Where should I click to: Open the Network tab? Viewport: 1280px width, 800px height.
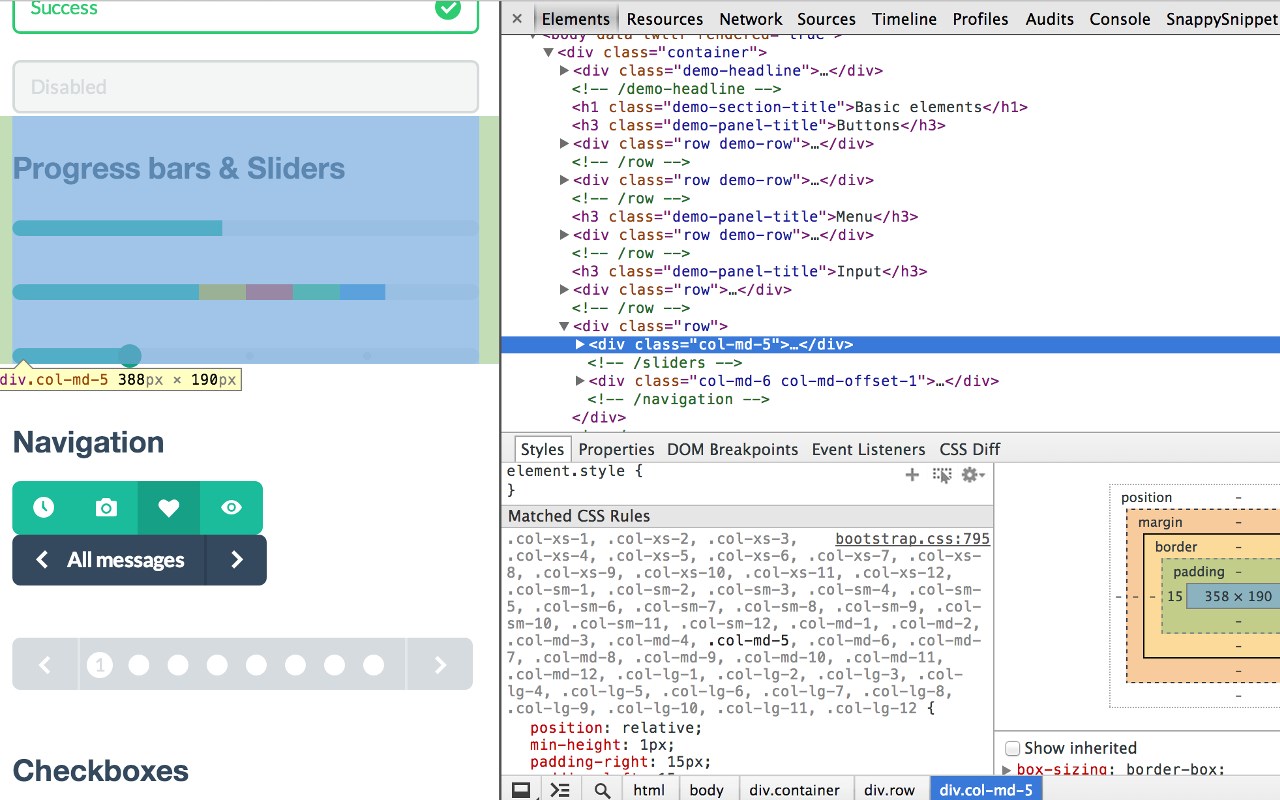(x=751, y=18)
